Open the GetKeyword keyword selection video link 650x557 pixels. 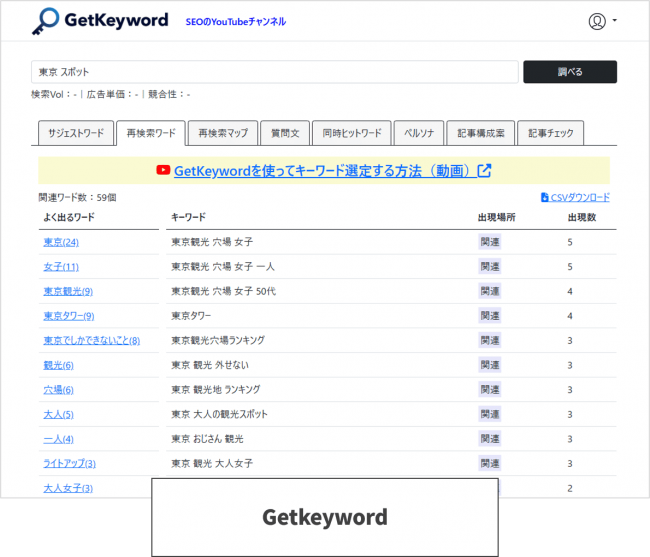pyautogui.click(x=321, y=171)
